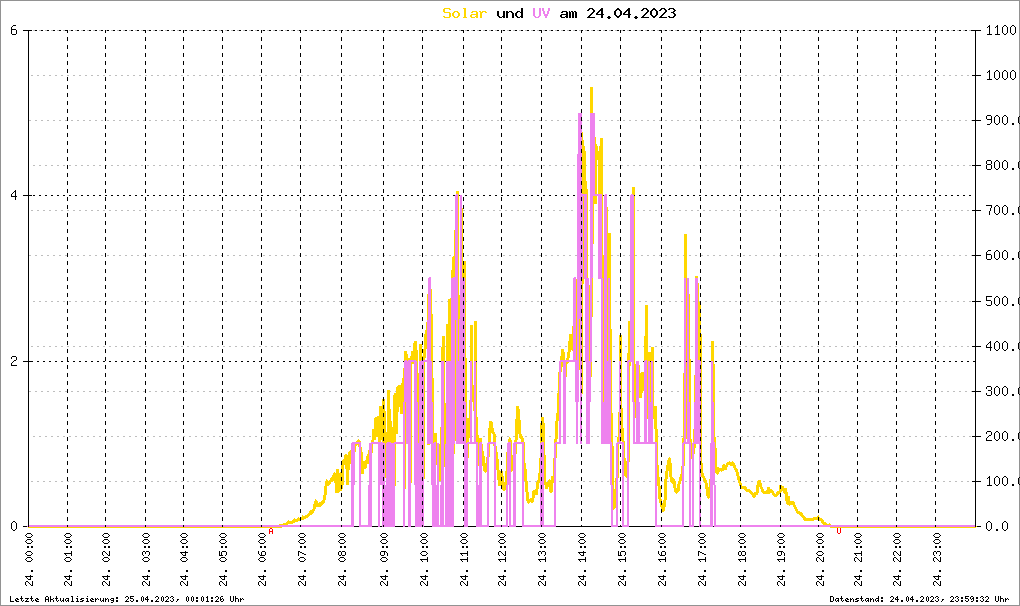Click the yellow 'Solar' word in the chart title

464,13
